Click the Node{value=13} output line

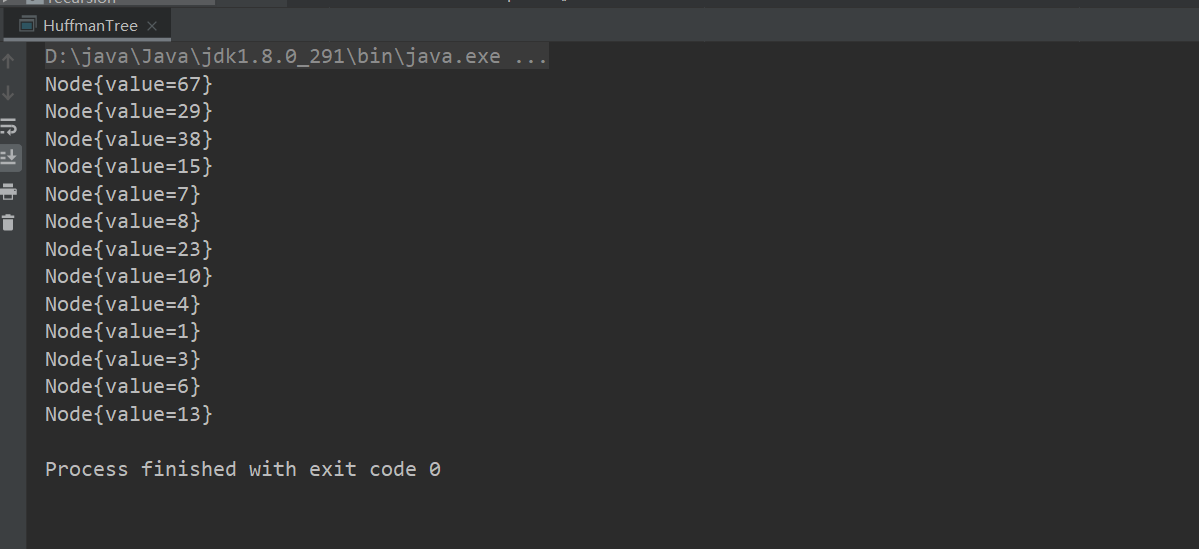click(128, 414)
